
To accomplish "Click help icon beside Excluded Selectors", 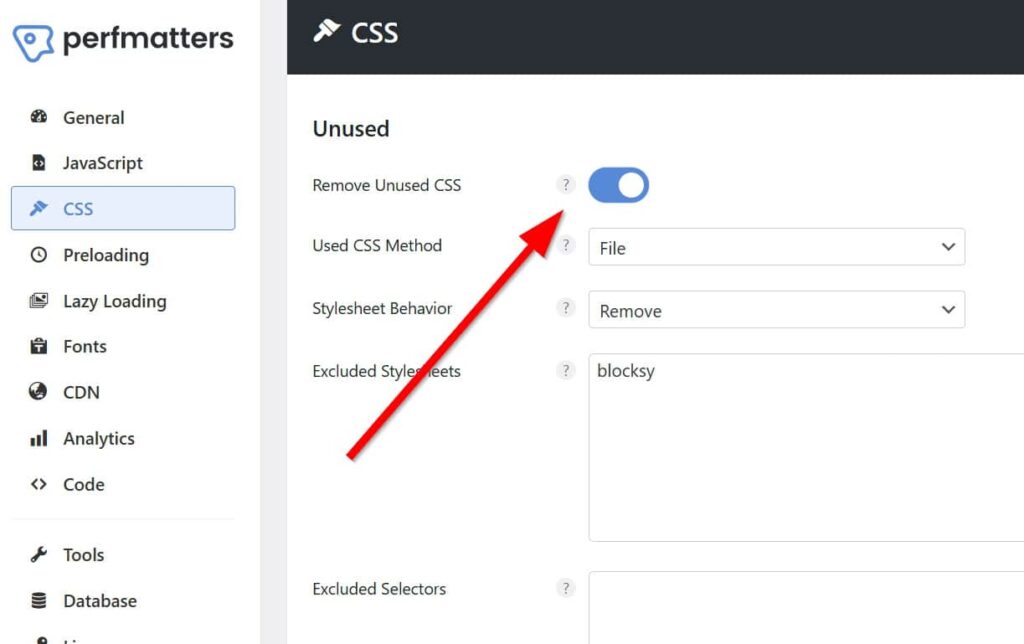I will click(x=566, y=588).
